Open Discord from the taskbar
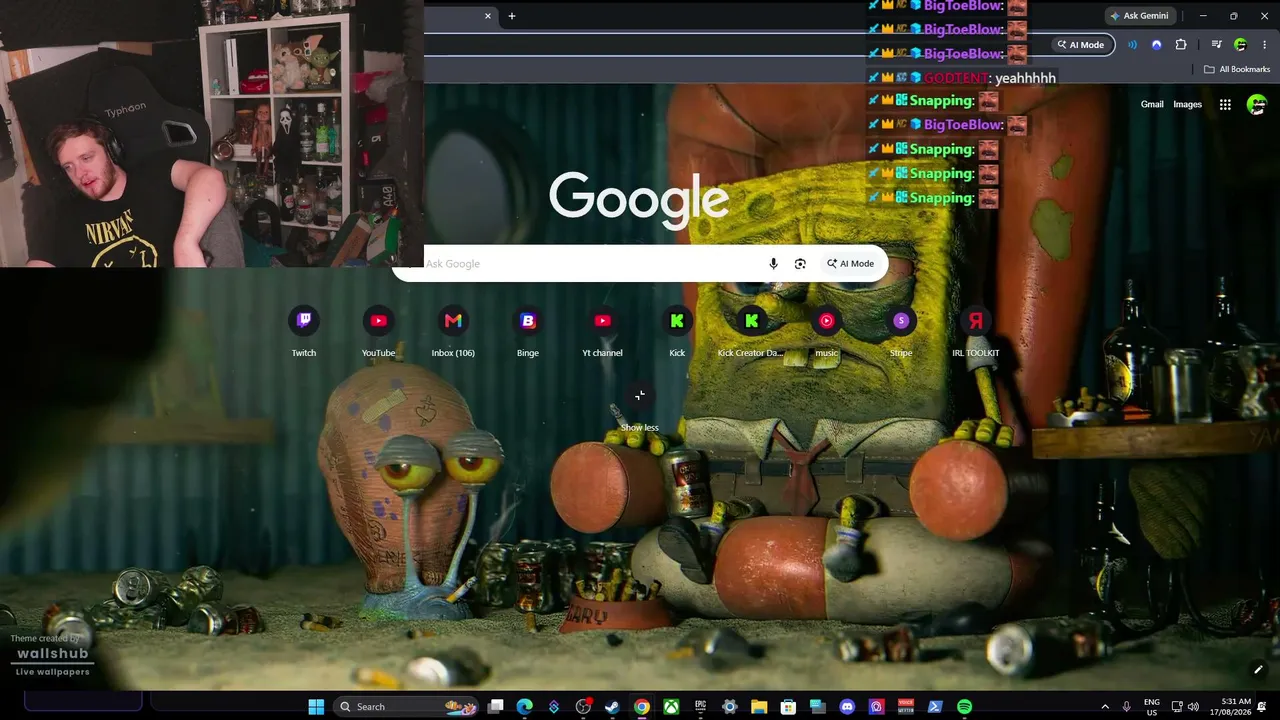1280x720 pixels. tap(847, 707)
